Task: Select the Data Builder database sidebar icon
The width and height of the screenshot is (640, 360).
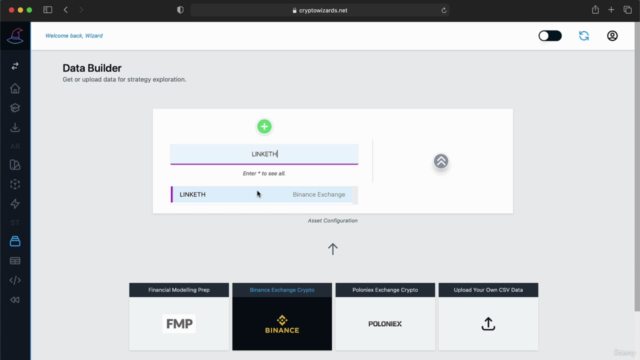Action: (15, 241)
